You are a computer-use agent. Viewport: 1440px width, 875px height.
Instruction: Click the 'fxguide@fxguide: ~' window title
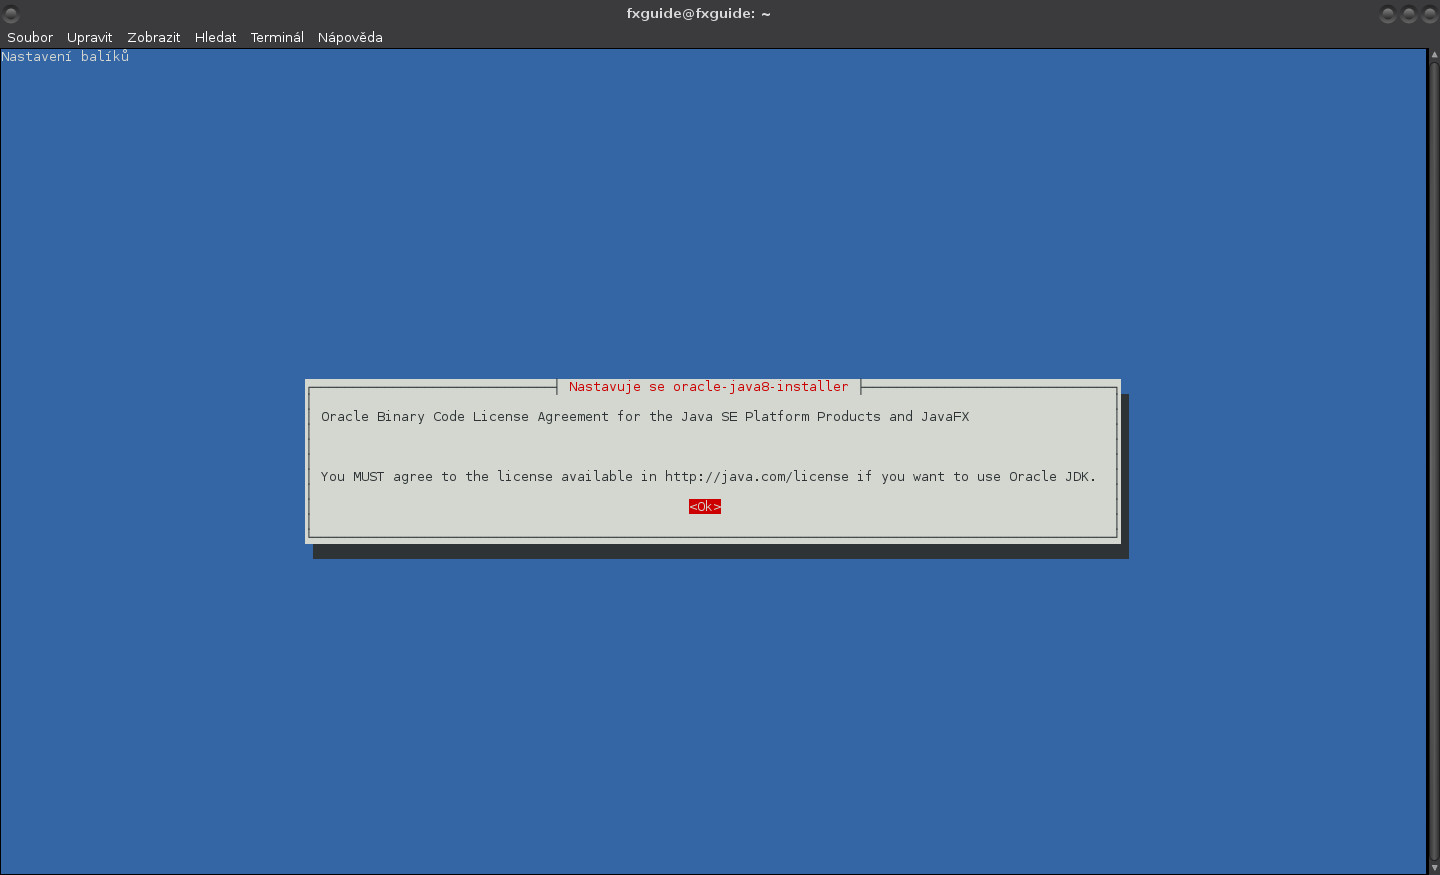[699, 13]
